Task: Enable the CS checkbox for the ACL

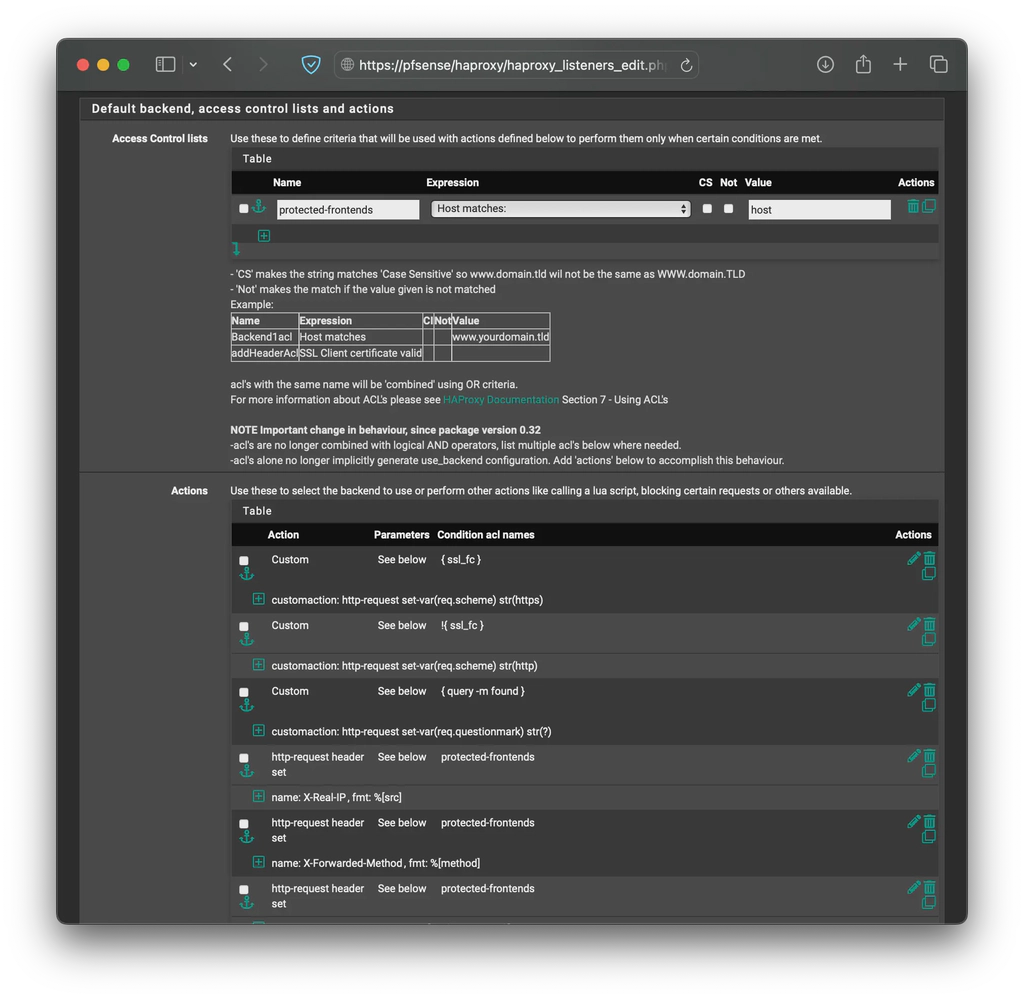Action: pyautogui.click(x=707, y=209)
